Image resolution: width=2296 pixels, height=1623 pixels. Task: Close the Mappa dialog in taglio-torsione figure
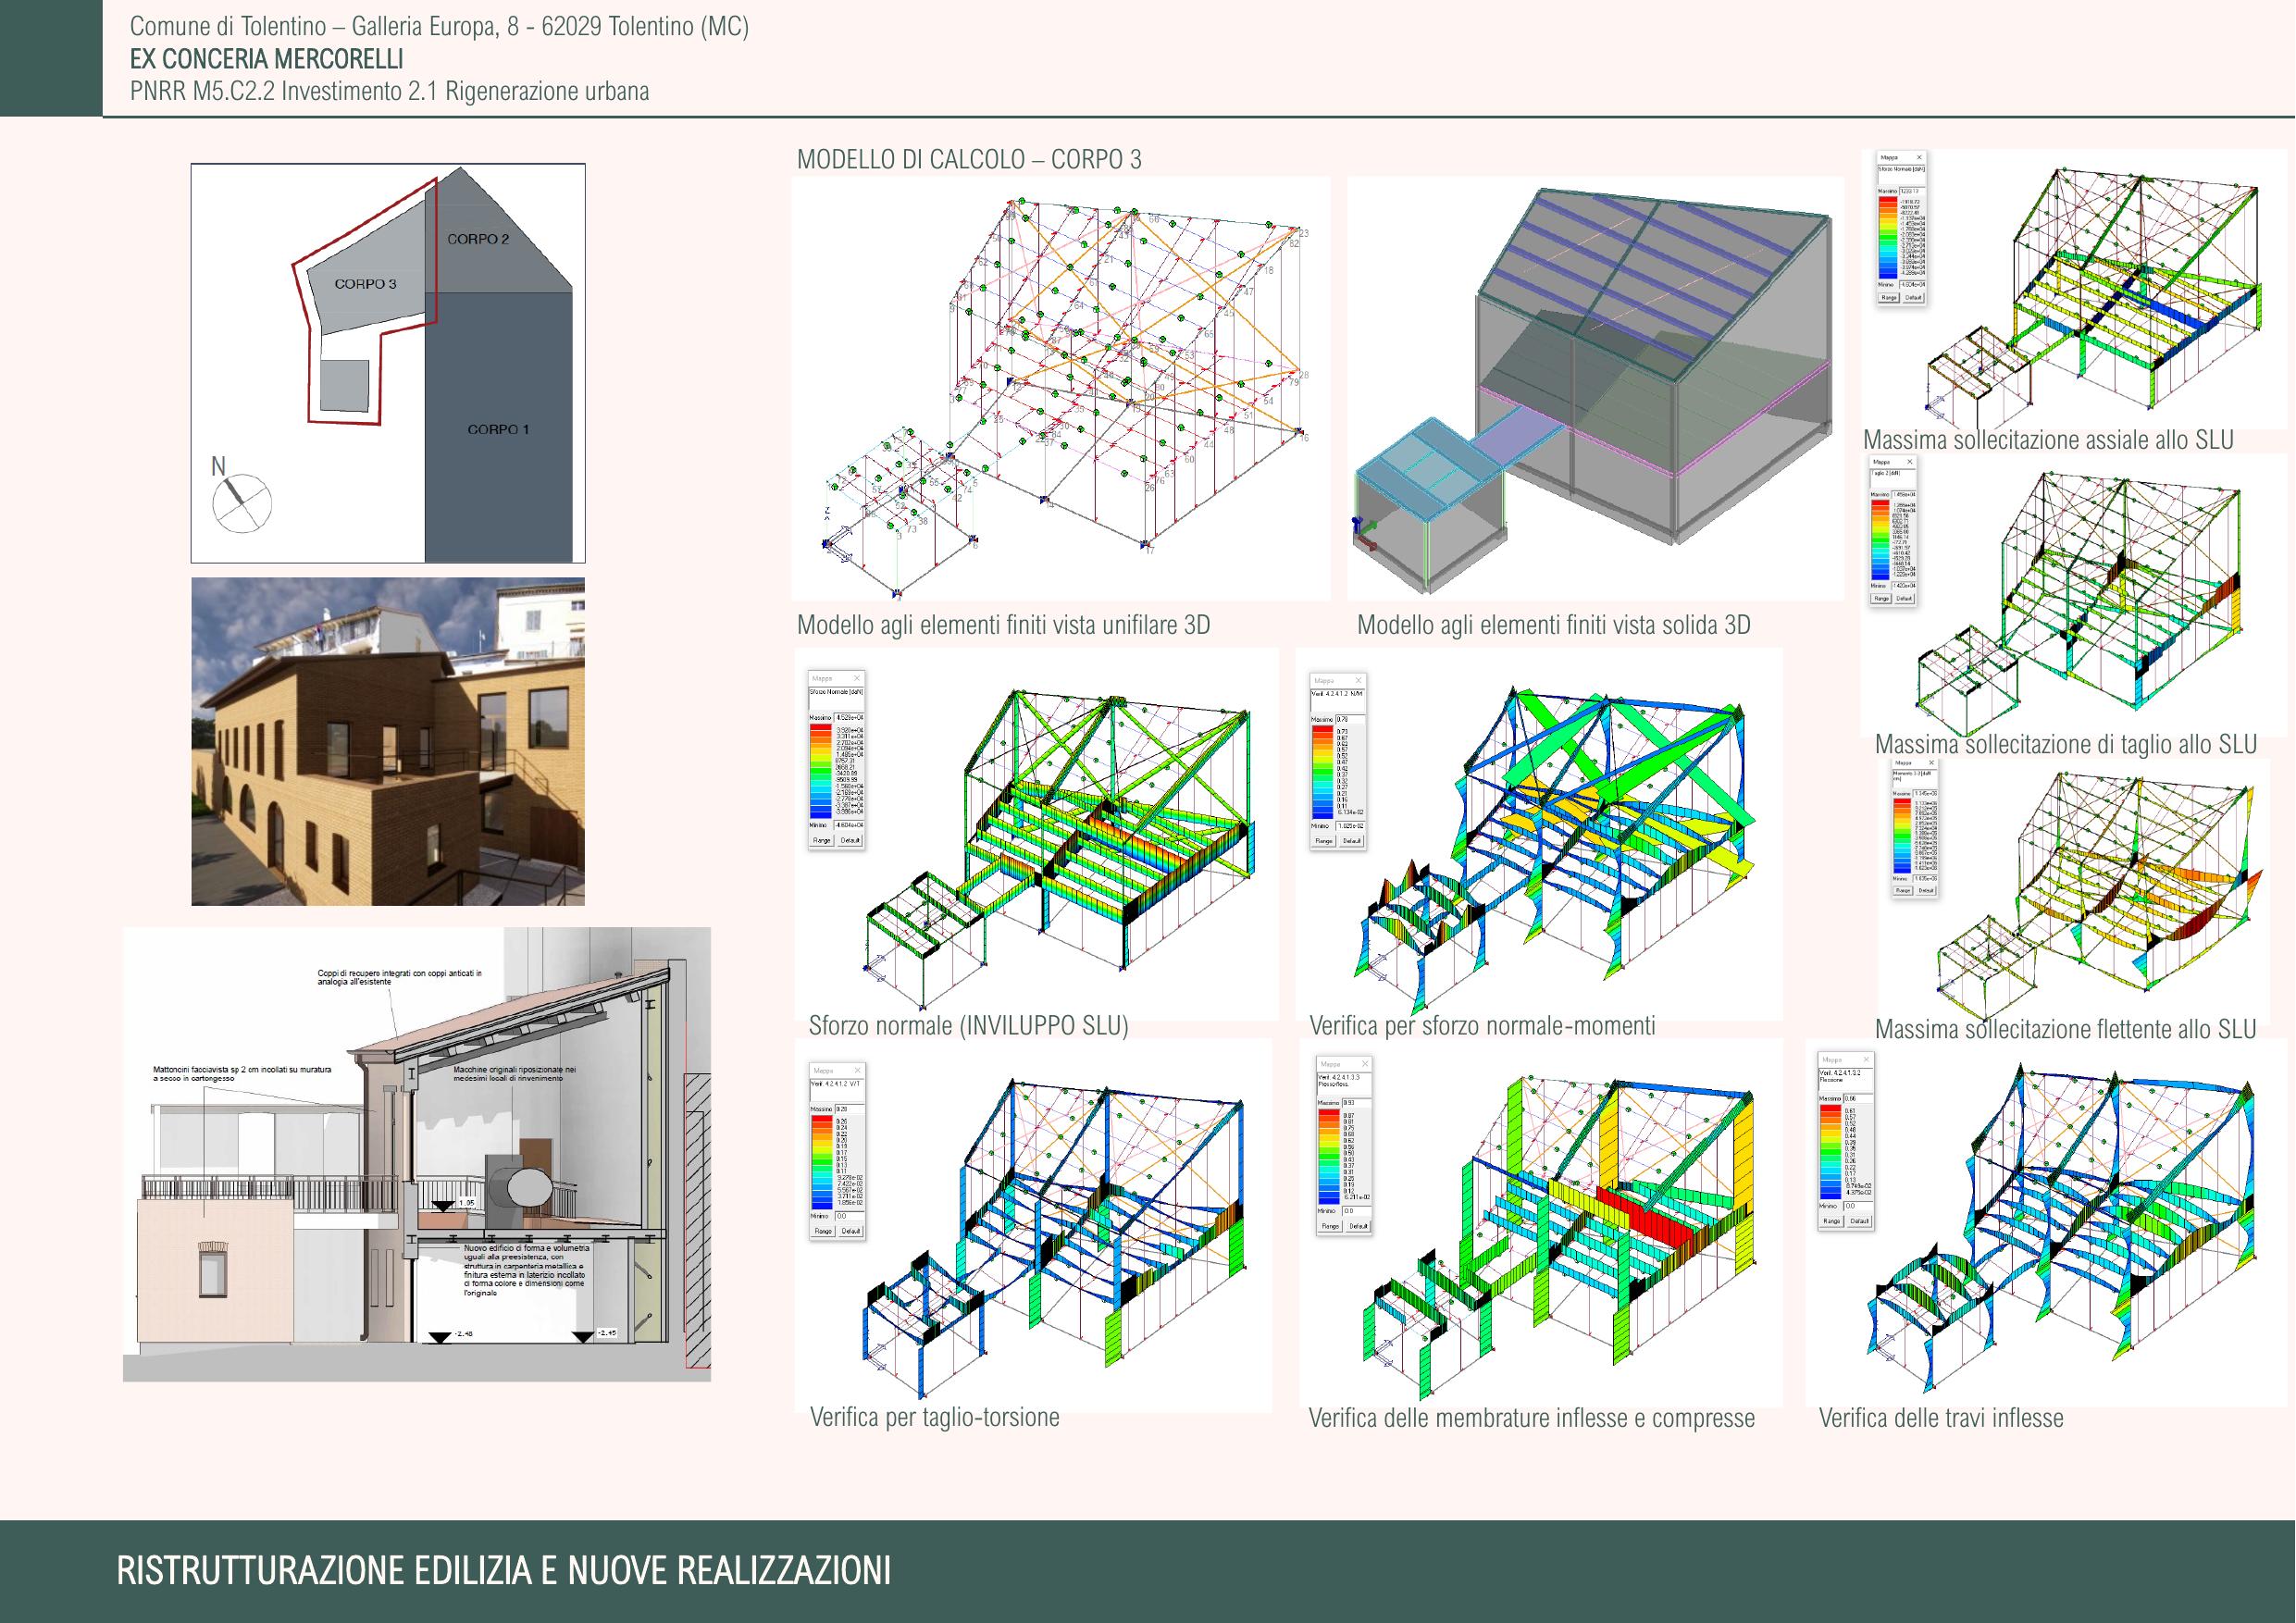857,1070
